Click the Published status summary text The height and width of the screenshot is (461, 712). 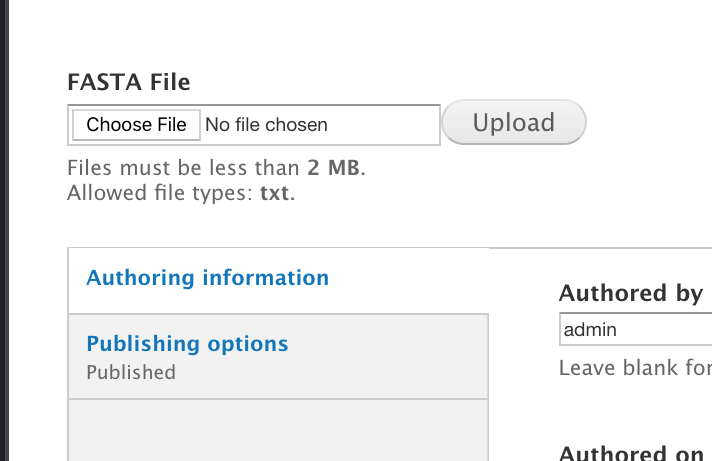point(131,372)
